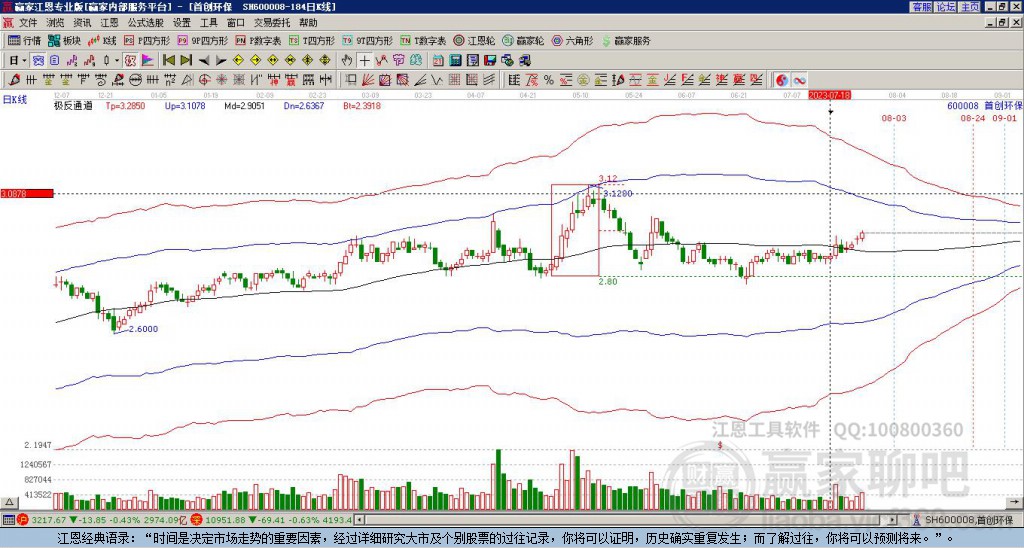Click the Shenzhen index 10951.88 value
1024x548 pixels.
(227, 520)
